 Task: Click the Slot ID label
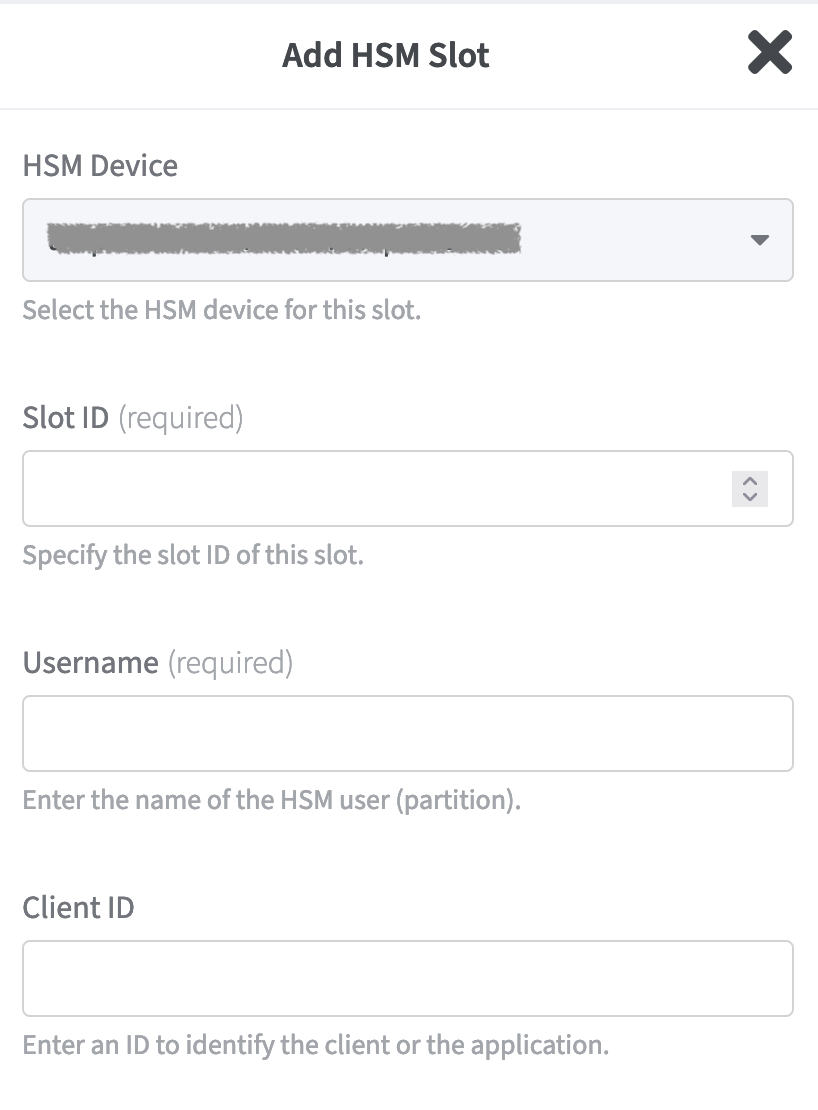pos(65,417)
